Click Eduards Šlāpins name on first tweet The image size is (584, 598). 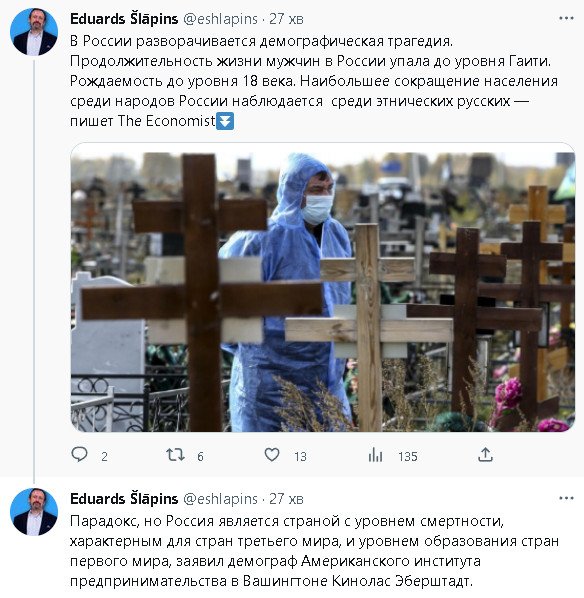pyautogui.click(x=124, y=19)
